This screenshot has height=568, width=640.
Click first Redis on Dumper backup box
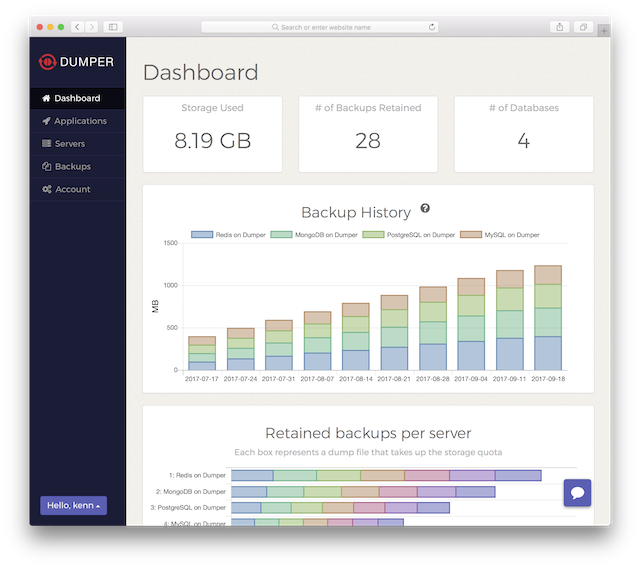coord(252,475)
